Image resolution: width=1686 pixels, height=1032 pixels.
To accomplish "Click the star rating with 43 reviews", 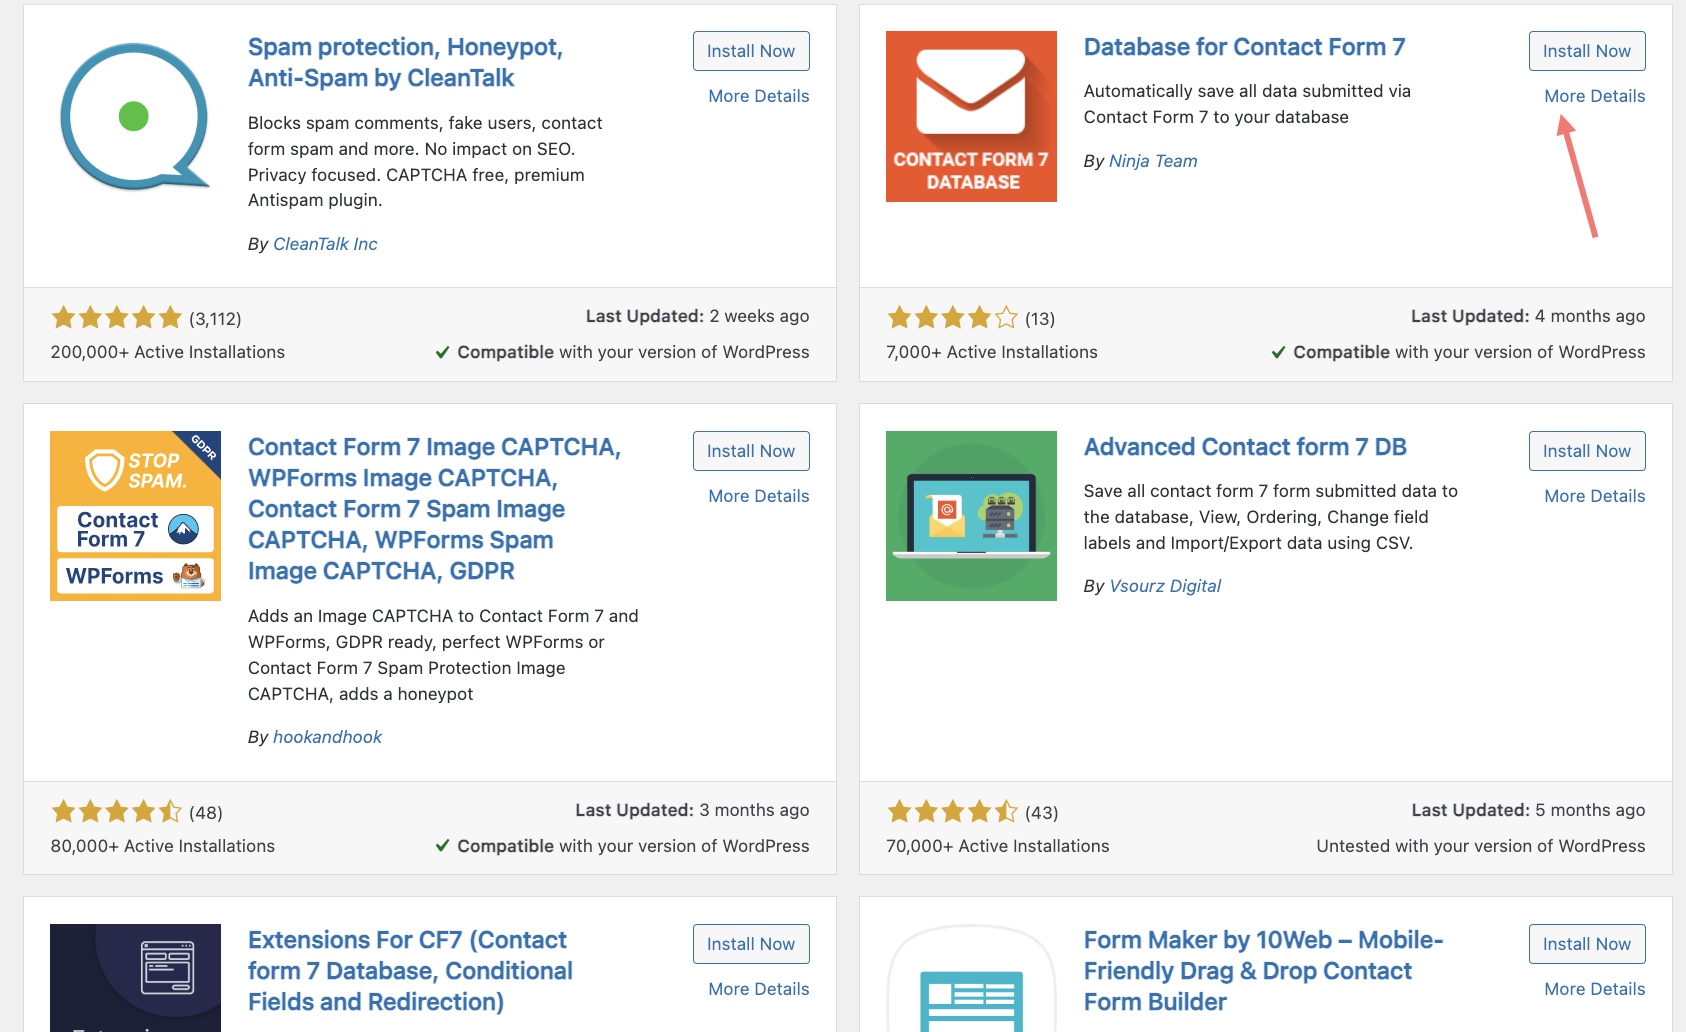I will pos(953,811).
